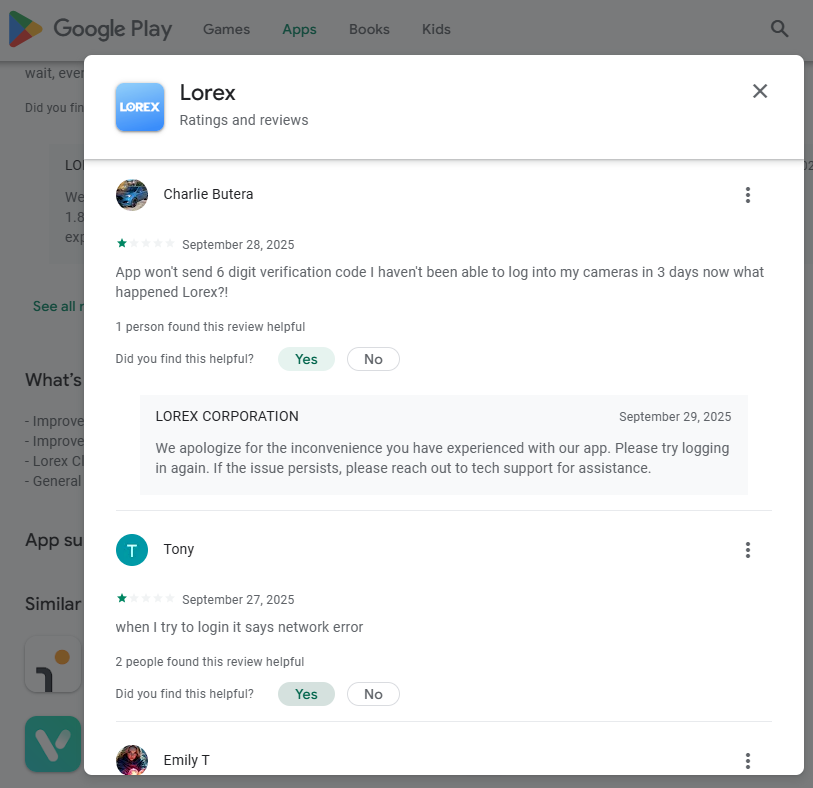The width and height of the screenshot is (813, 788).
Task: Open more options for Emily T's review
Action: point(748,761)
